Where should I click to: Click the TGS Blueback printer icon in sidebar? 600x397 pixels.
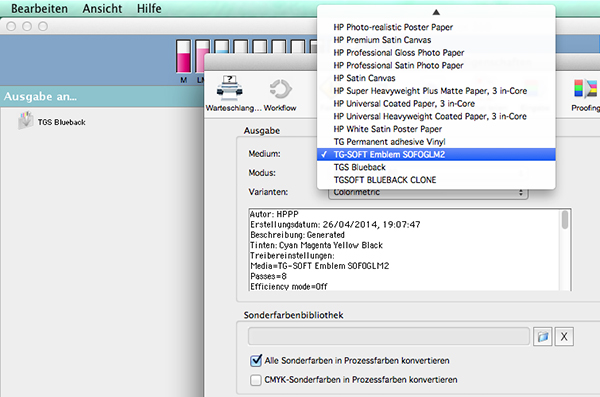click(26, 120)
